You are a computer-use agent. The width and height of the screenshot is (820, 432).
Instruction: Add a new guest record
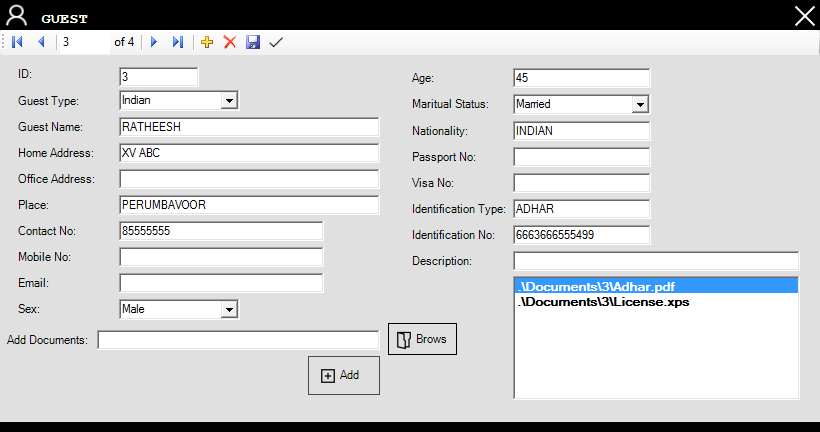tap(207, 42)
